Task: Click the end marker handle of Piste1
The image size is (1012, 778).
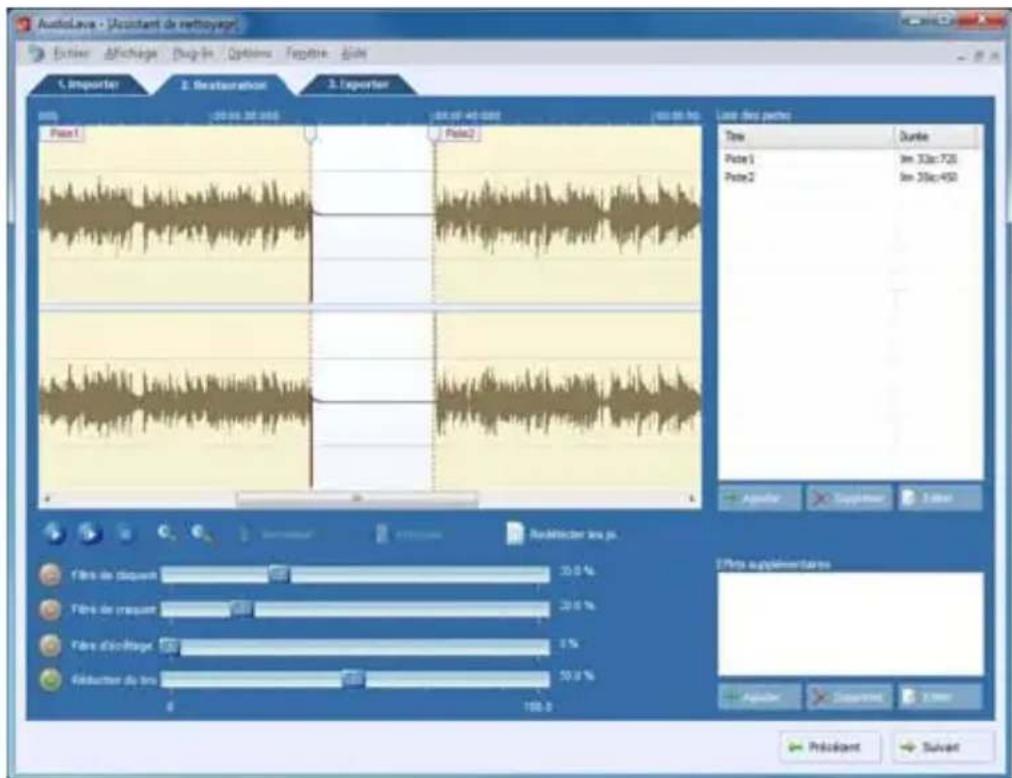Action: [x=311, y=133]
